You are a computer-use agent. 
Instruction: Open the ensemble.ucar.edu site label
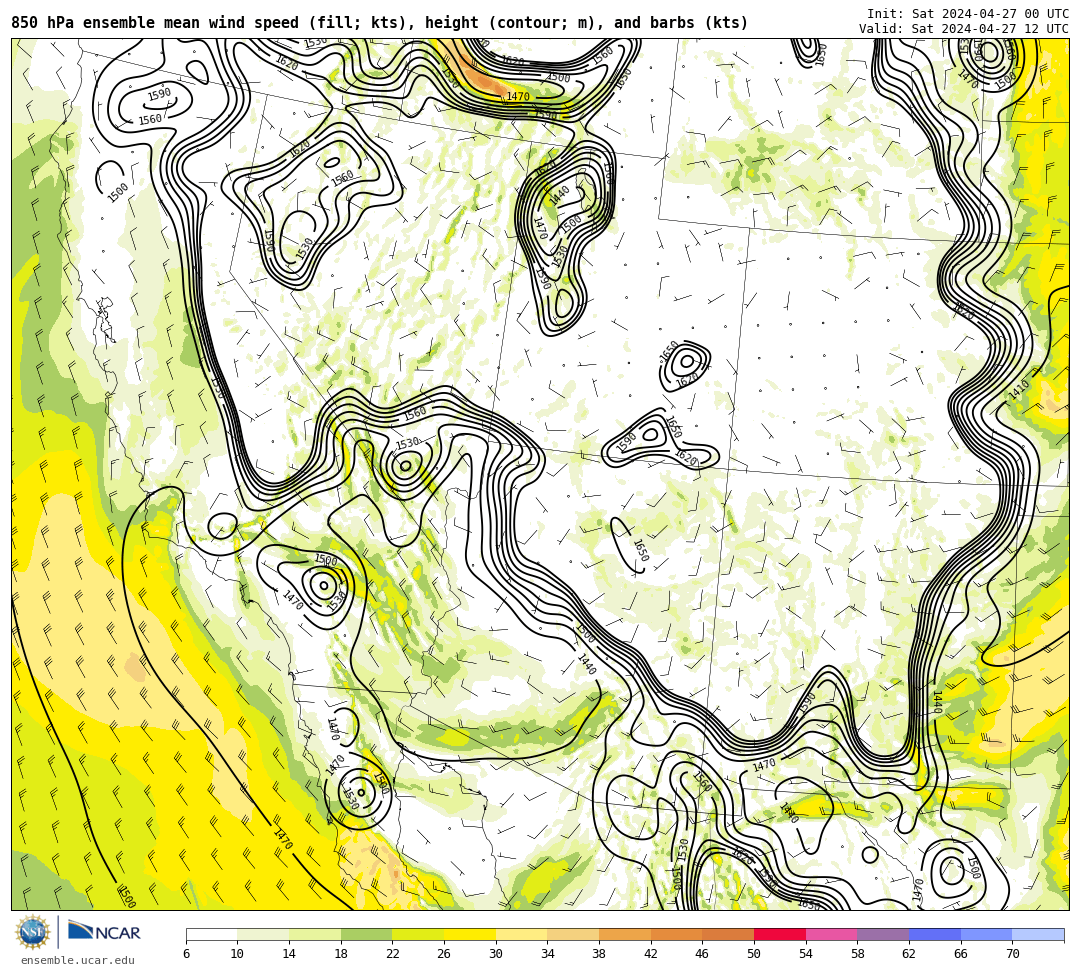pyautogui.click(x=77, y=960)
